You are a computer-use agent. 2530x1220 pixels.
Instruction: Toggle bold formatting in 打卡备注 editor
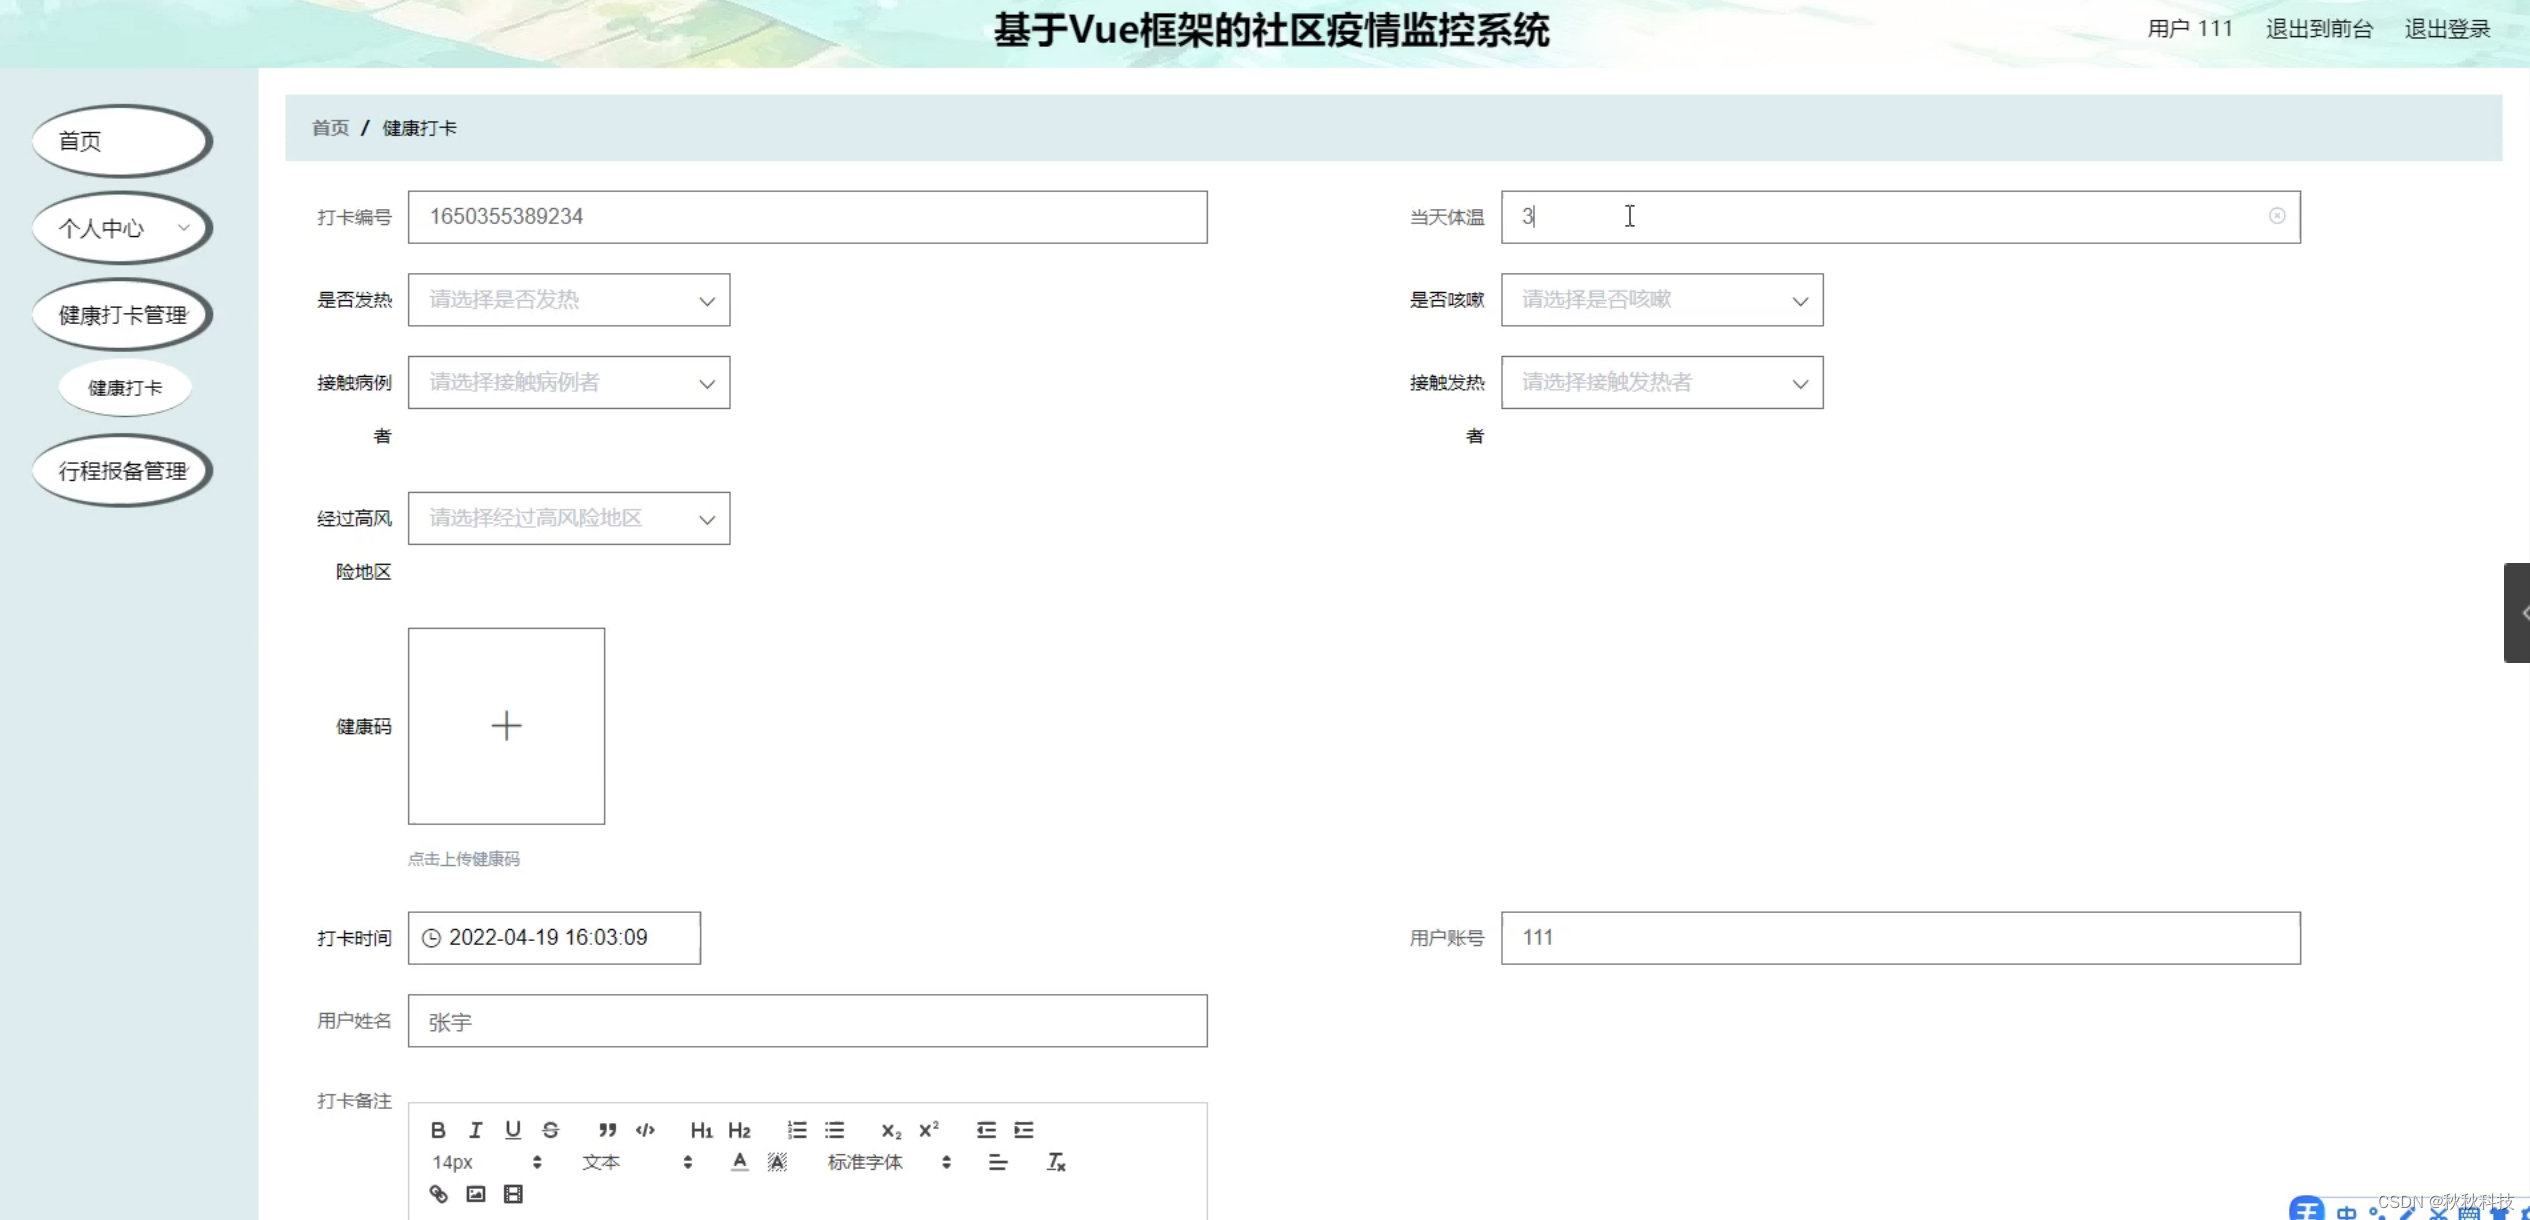coord(438,1130)
